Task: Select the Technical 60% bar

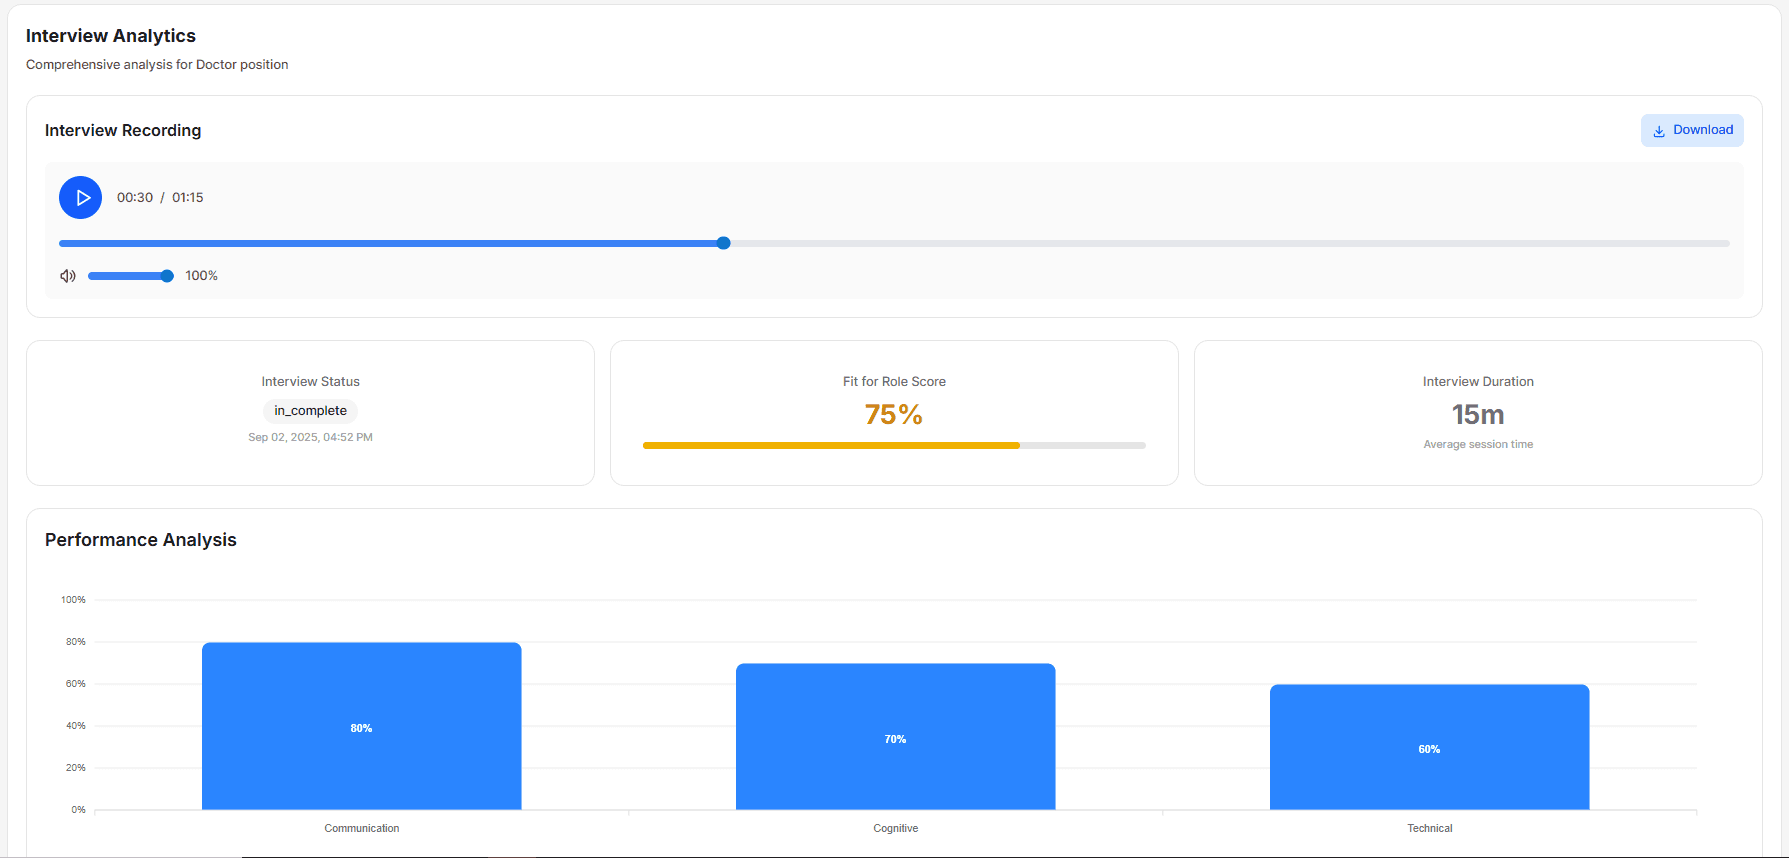Action: 1429,747
